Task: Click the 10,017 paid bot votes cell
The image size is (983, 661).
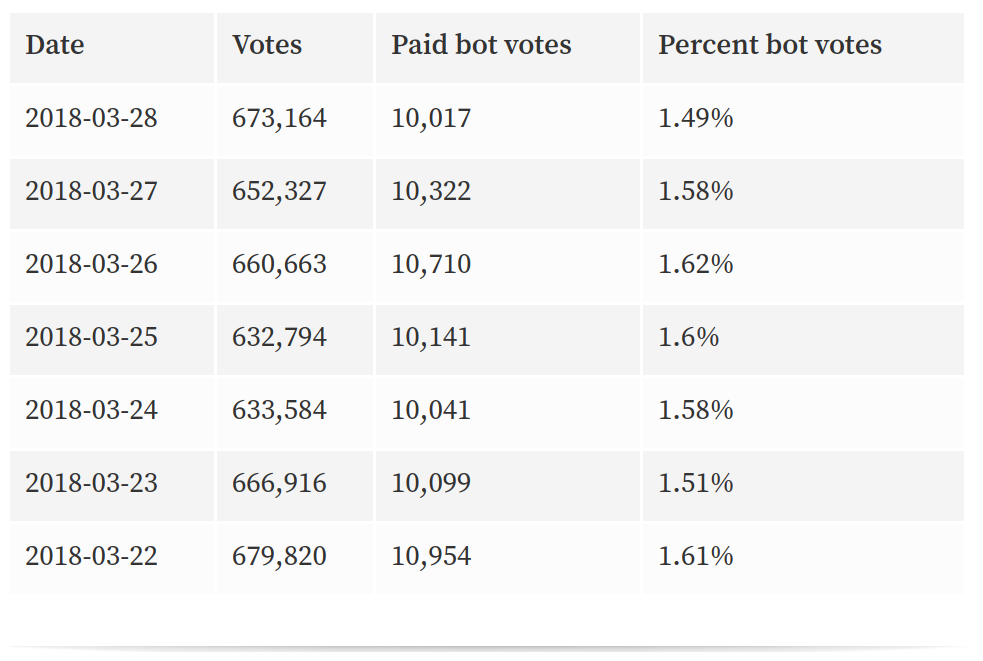Action: 508,120
